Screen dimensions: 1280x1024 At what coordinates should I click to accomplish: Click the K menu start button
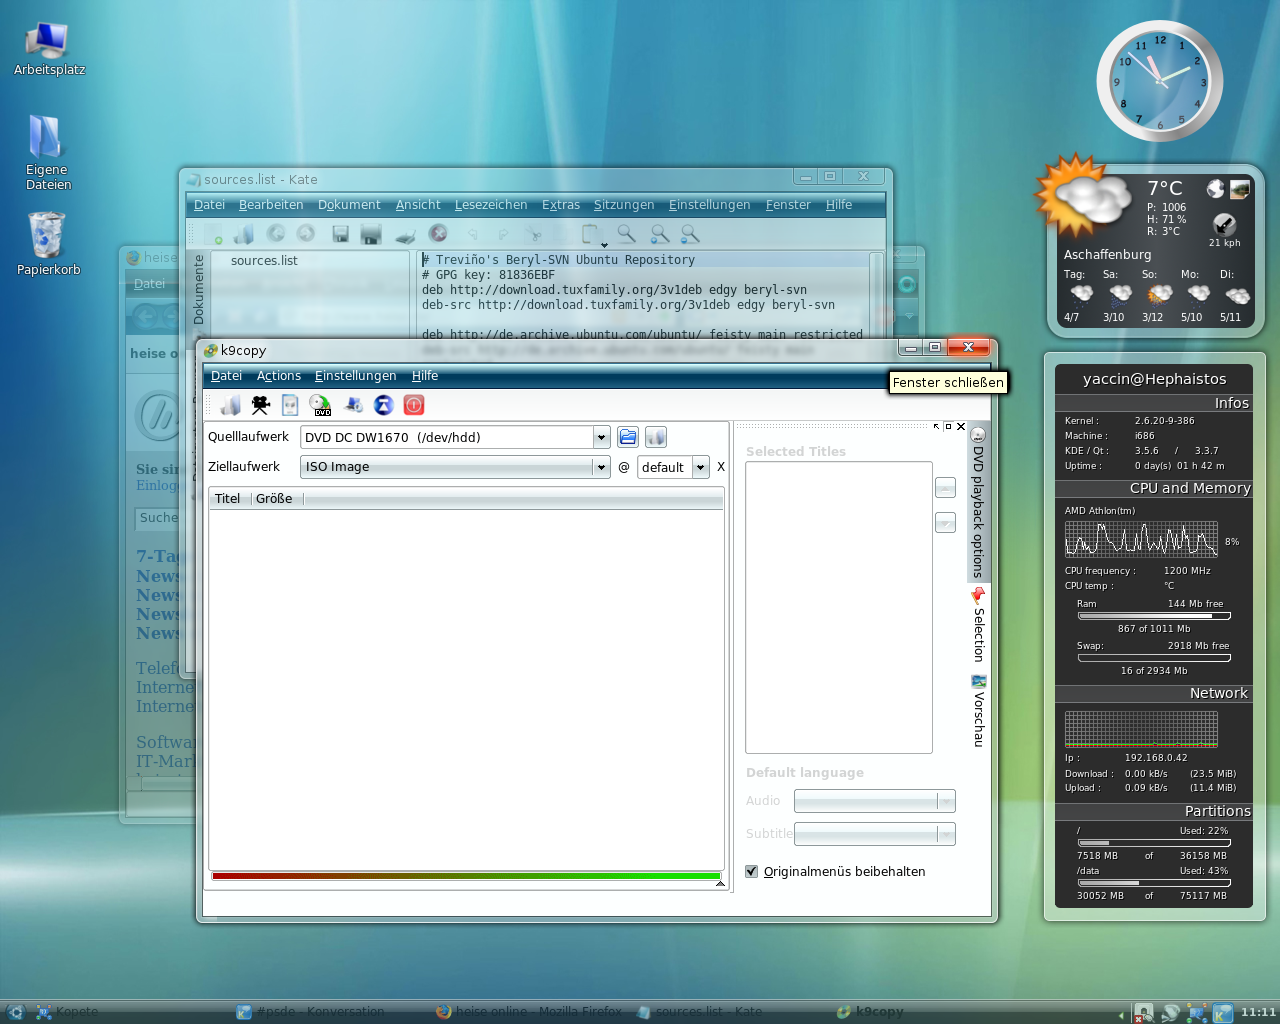15,1012
